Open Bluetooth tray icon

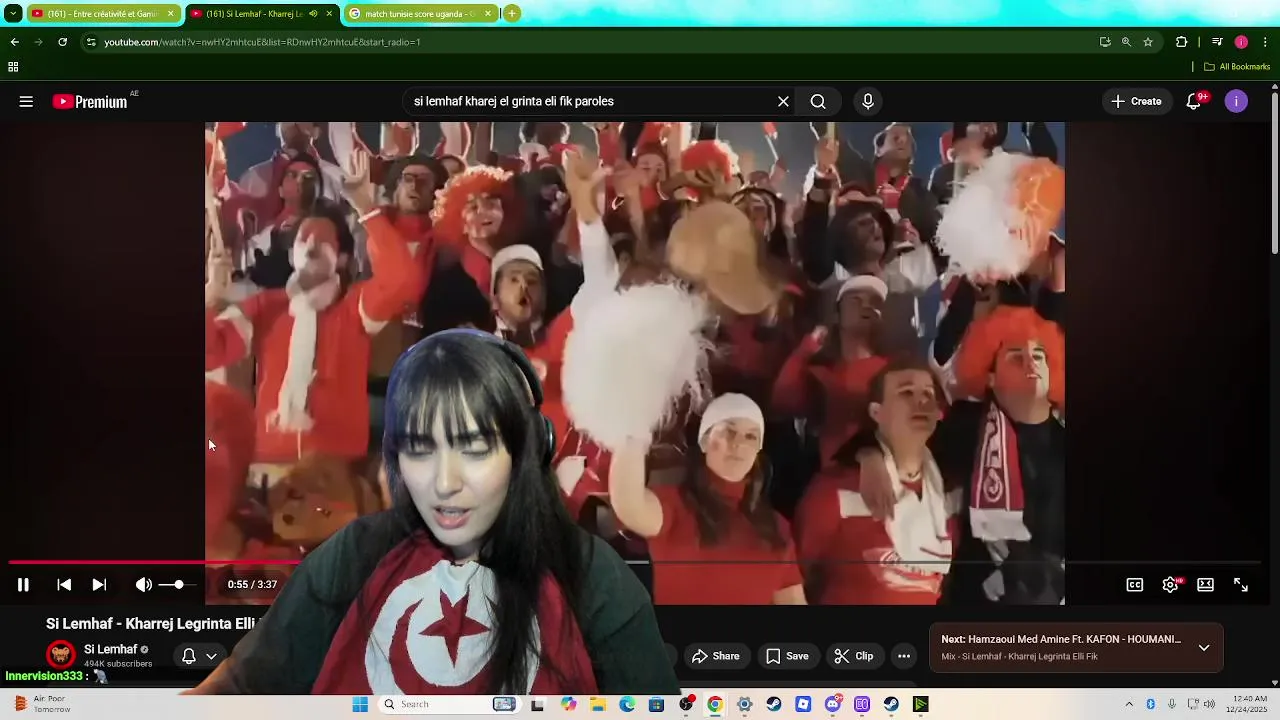[x=1151, y=705]
